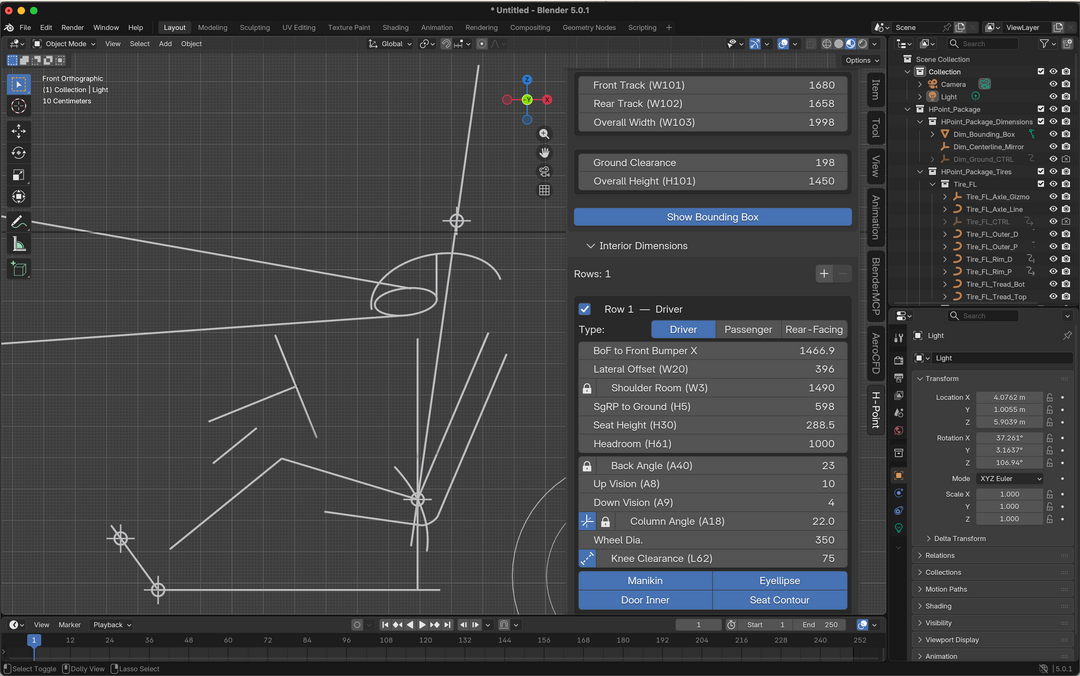This screenshot has width=1080, height=676.
Task: Activate the Scale tool
Action: tap(19, 175)
